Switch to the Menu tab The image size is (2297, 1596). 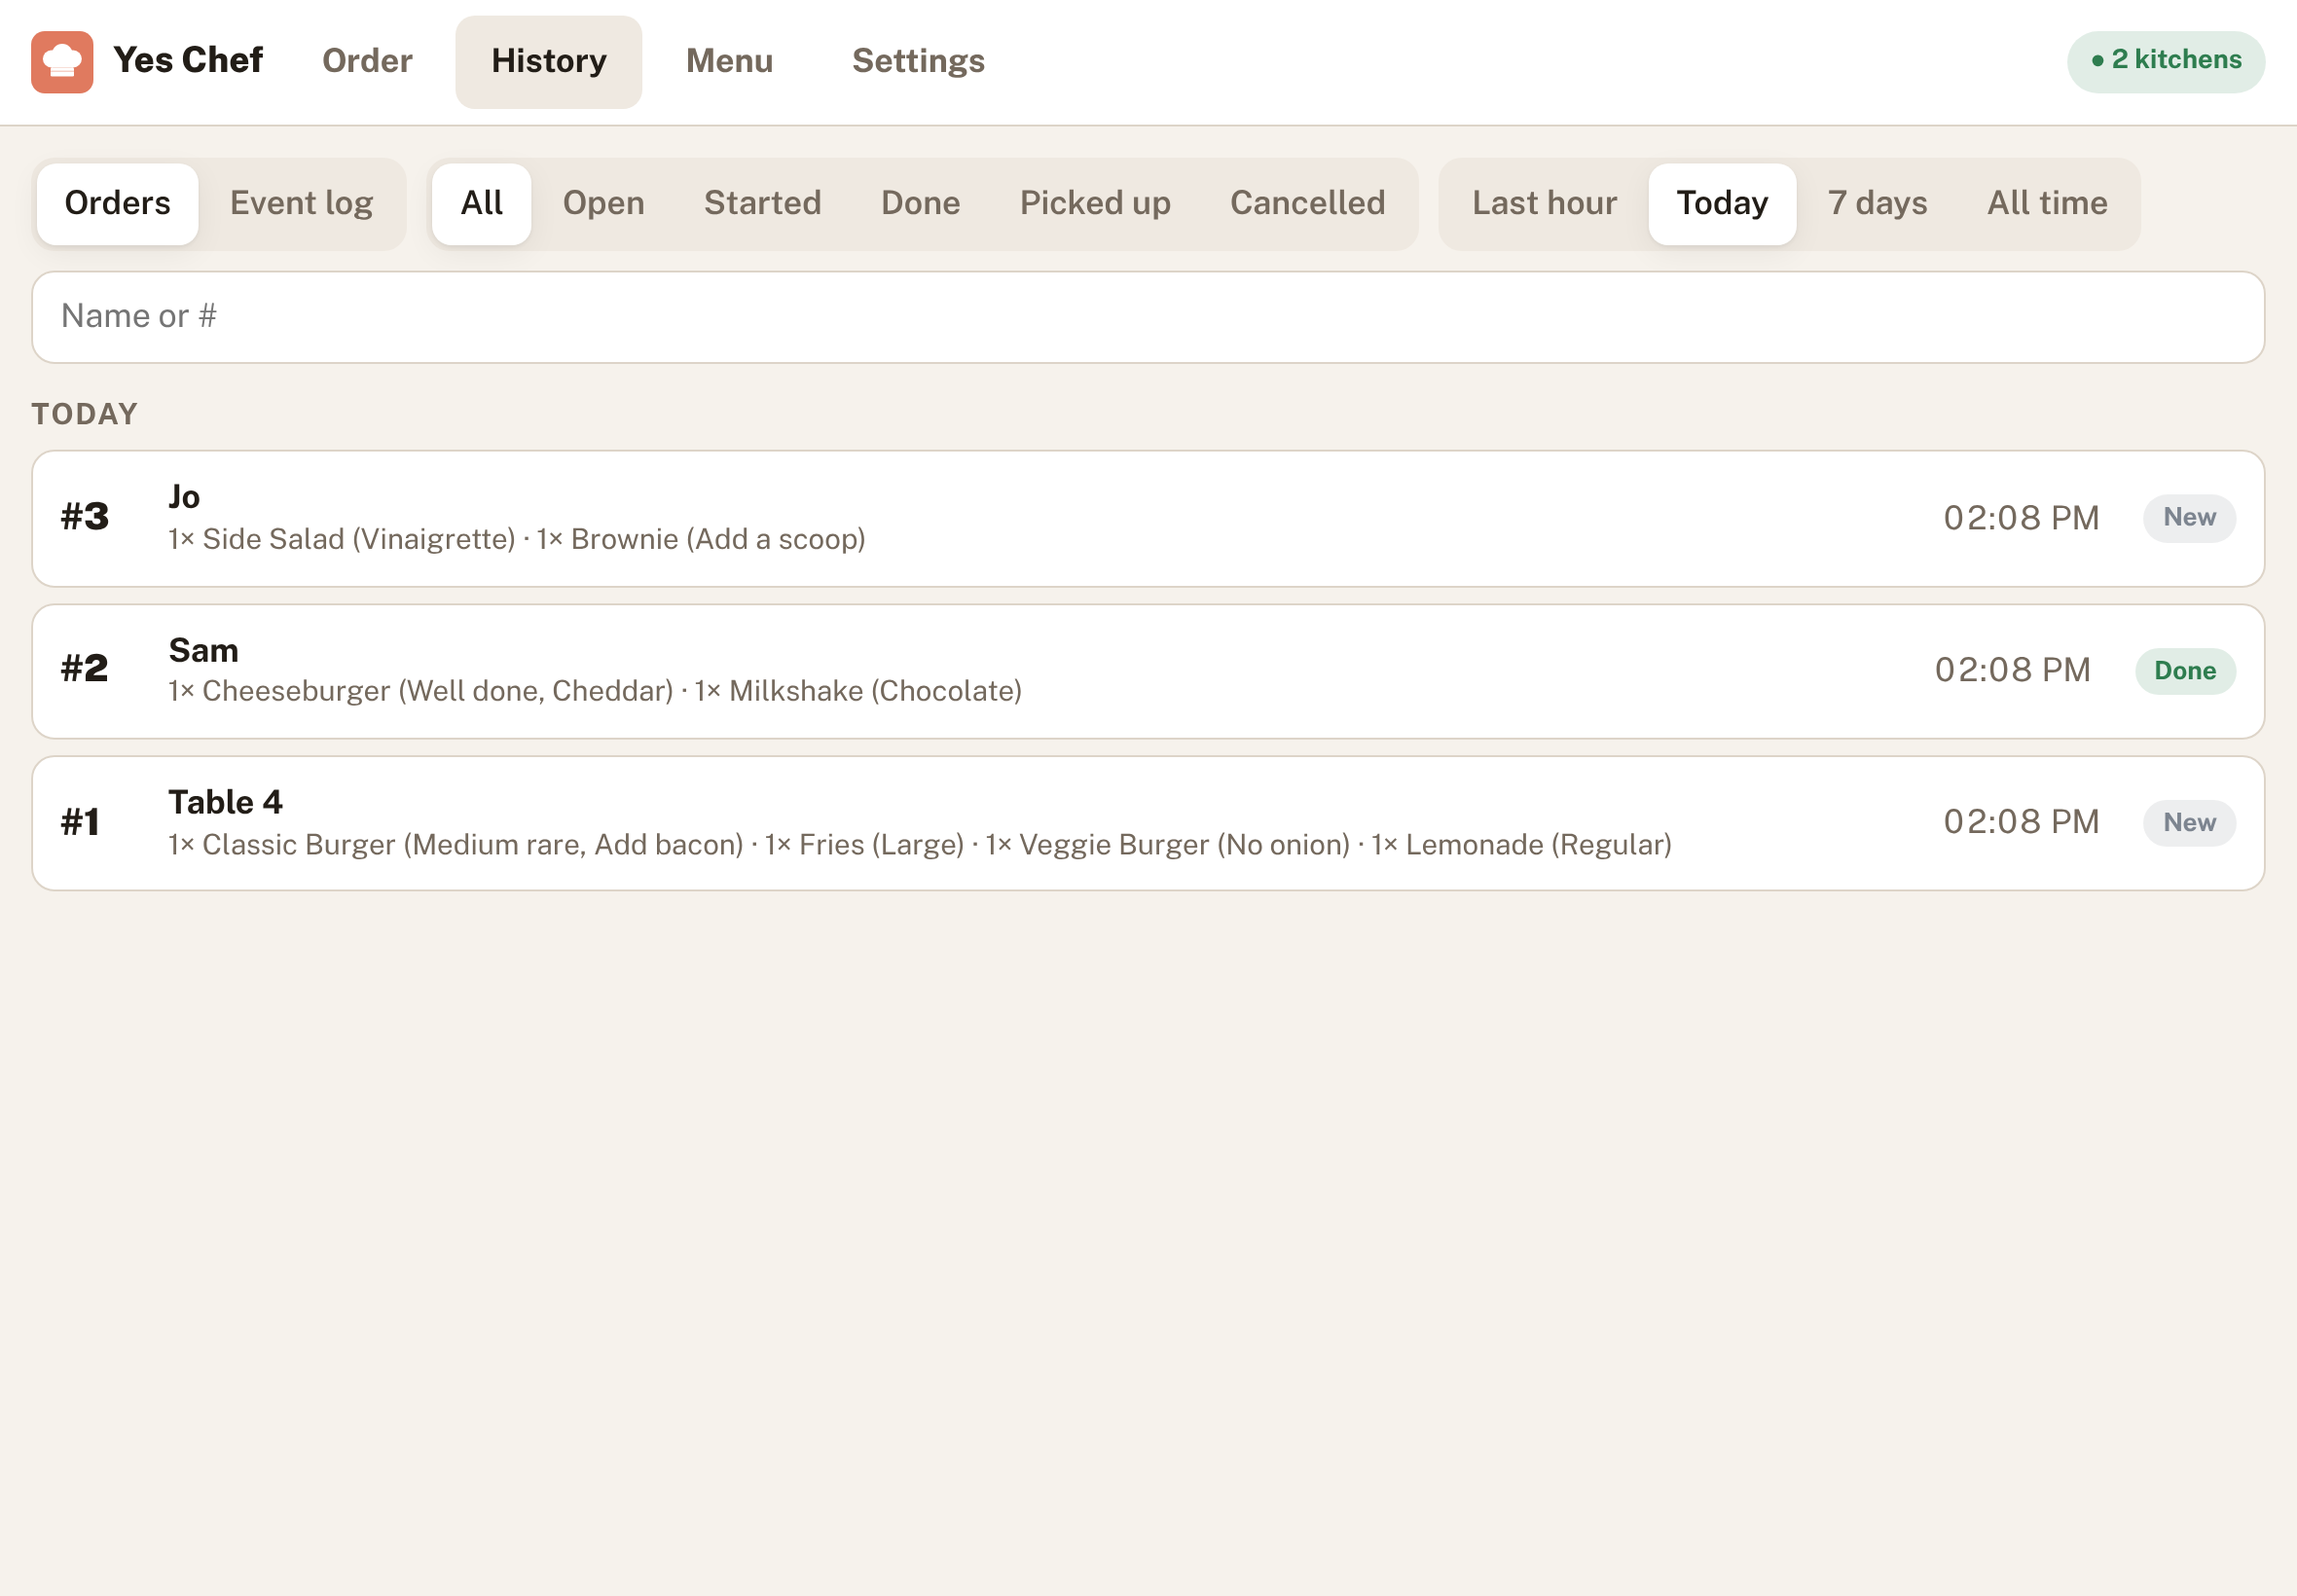[x=729, y=61]
